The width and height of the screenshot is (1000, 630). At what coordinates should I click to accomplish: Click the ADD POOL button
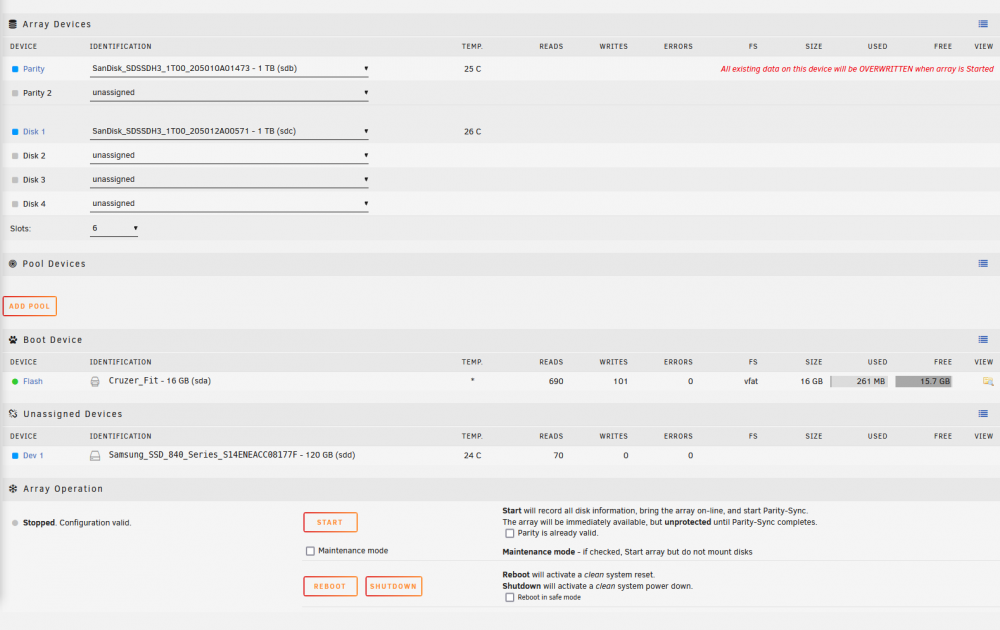click(x=29, y=306)
